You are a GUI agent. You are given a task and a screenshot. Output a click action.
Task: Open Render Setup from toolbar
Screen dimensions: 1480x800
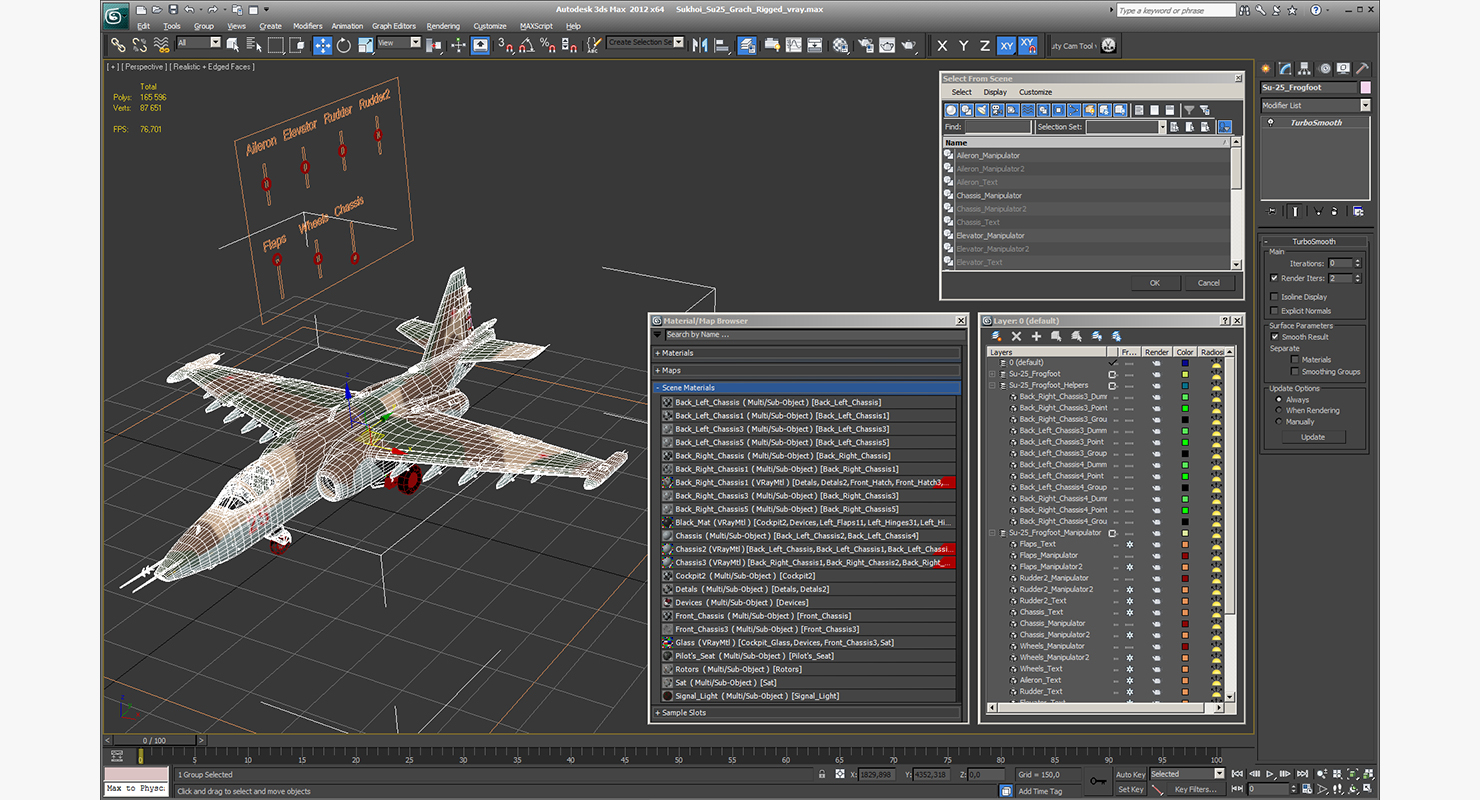pyautogui.click(x=865, y=45)
